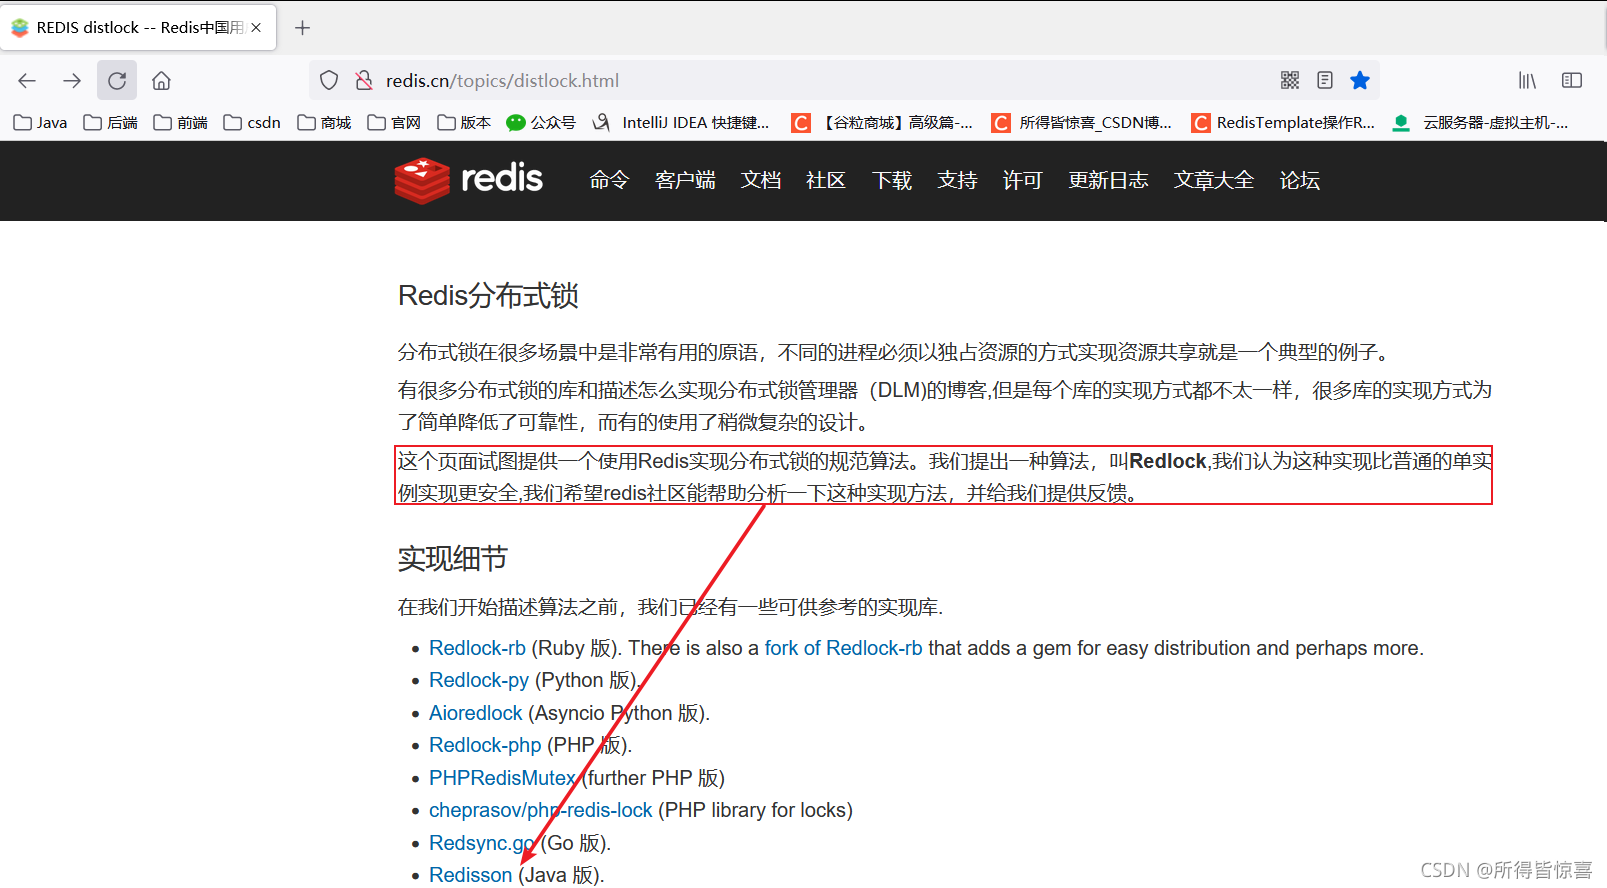Open the Java bookmarks folder
Image resolution: width=1607 pixels, height=888 pixels.
click(x=40, y=123)
